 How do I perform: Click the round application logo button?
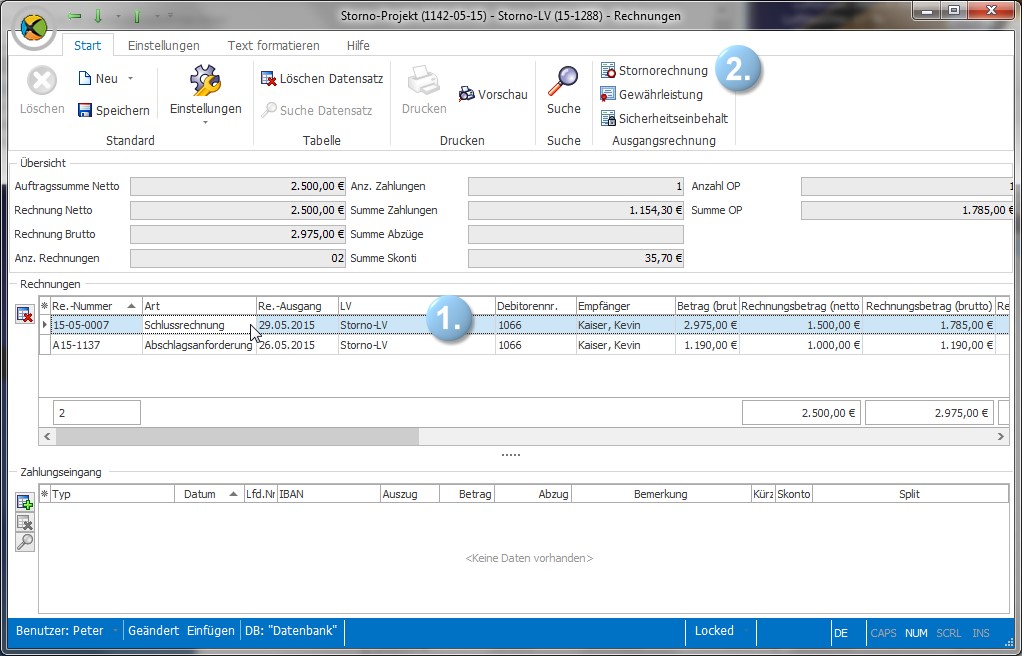(34, 29)
